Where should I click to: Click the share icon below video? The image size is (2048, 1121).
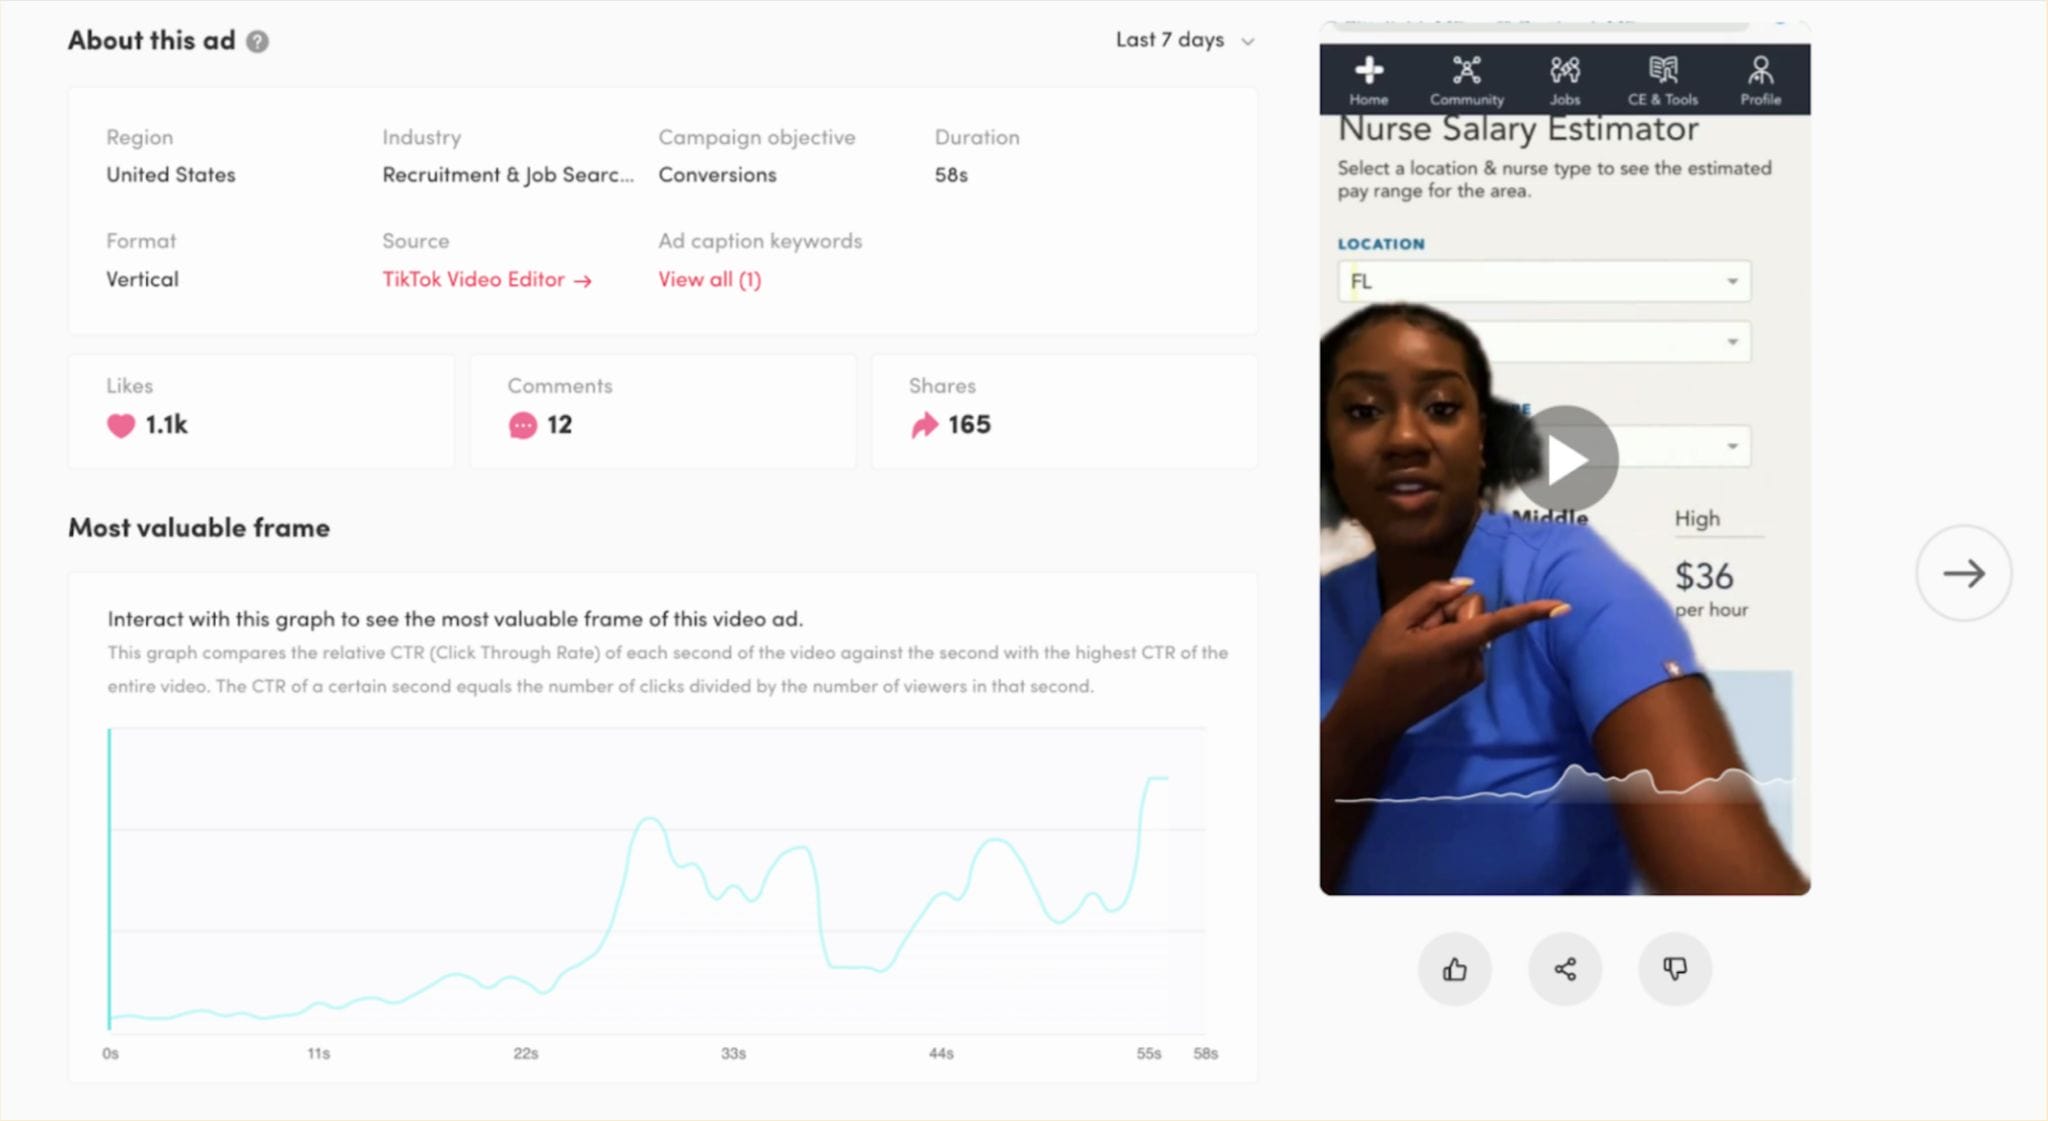1565,968
